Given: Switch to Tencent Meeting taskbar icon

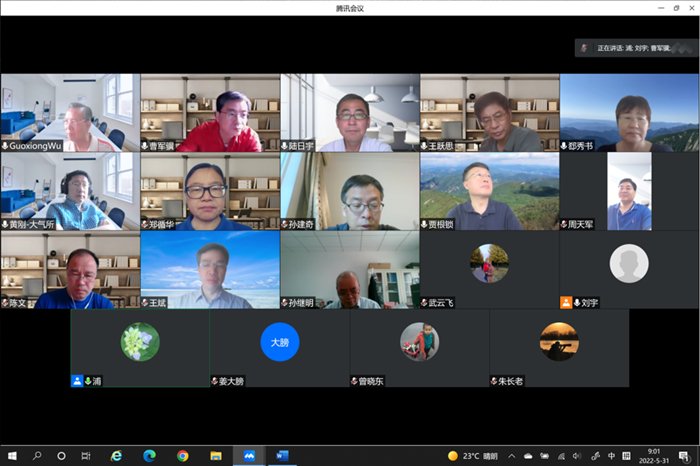Looking at the screenshot, I should (249, 456).
